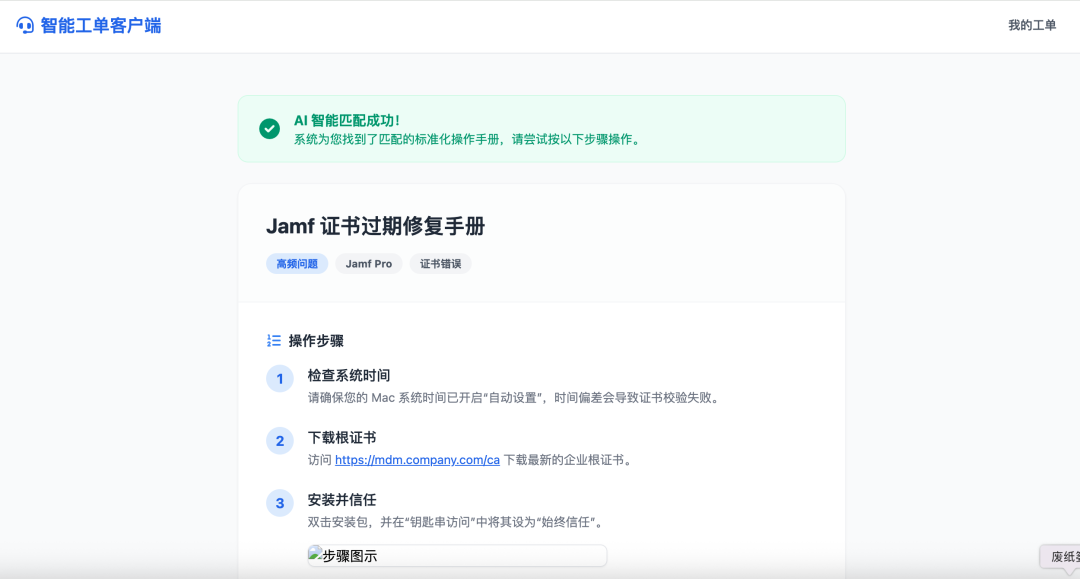Click the 下载根证书 step title
The width and height of the screenshot is (1080, 579).
342,438
